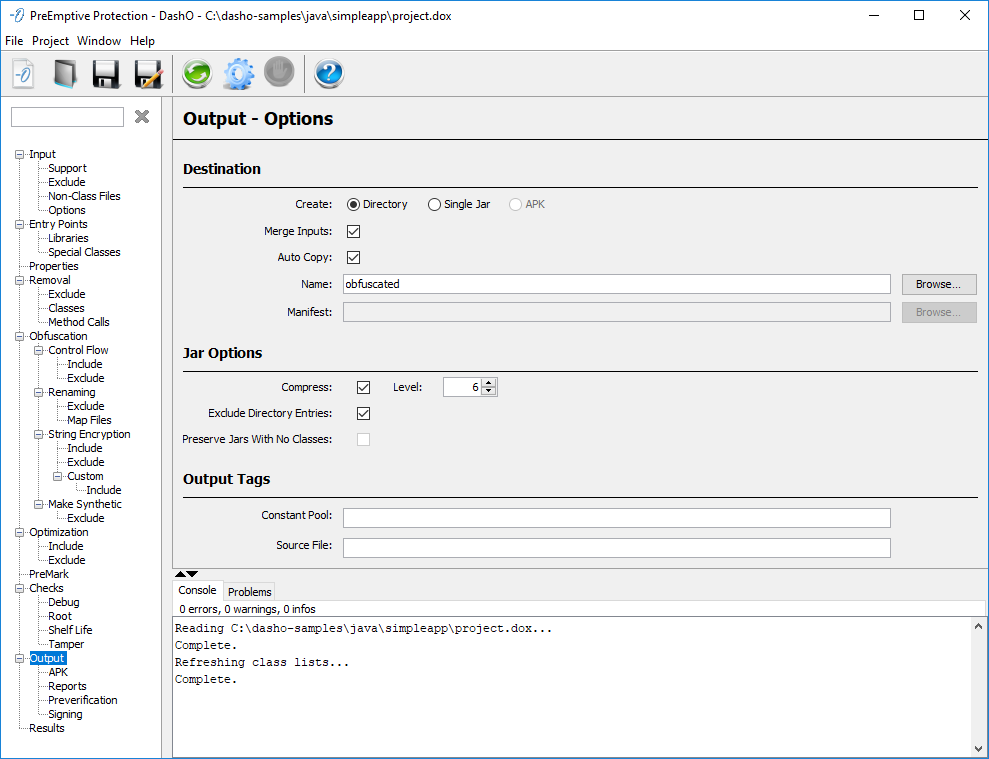Image resolution: width=989 pixels, height=759 pixels.
Task: Click the New Project toolbar icon
Action: 24,74
